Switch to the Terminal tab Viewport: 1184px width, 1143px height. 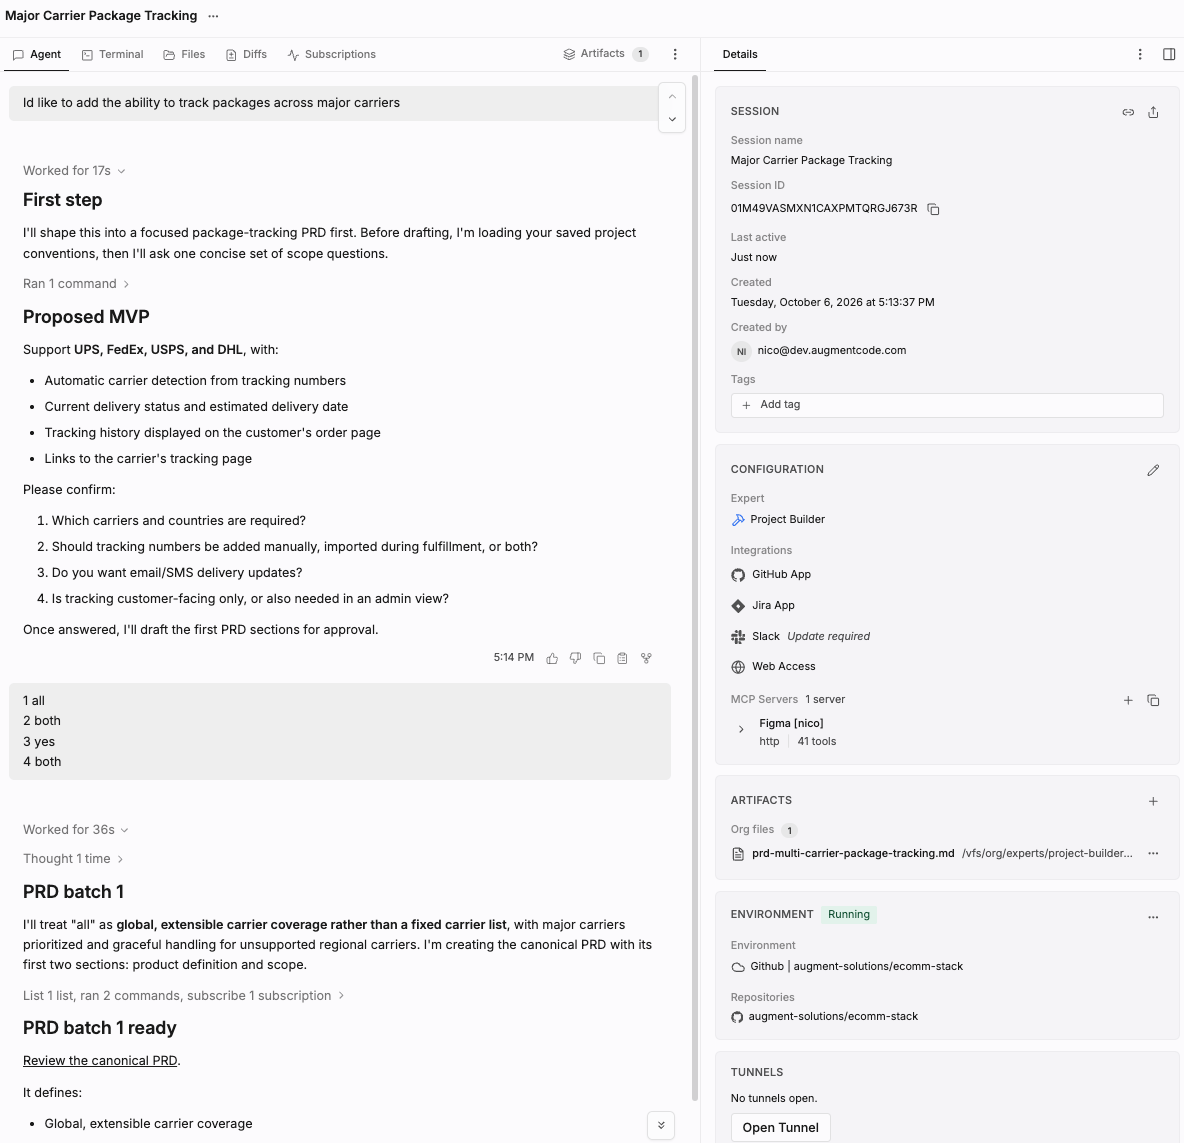coord(113,54)
